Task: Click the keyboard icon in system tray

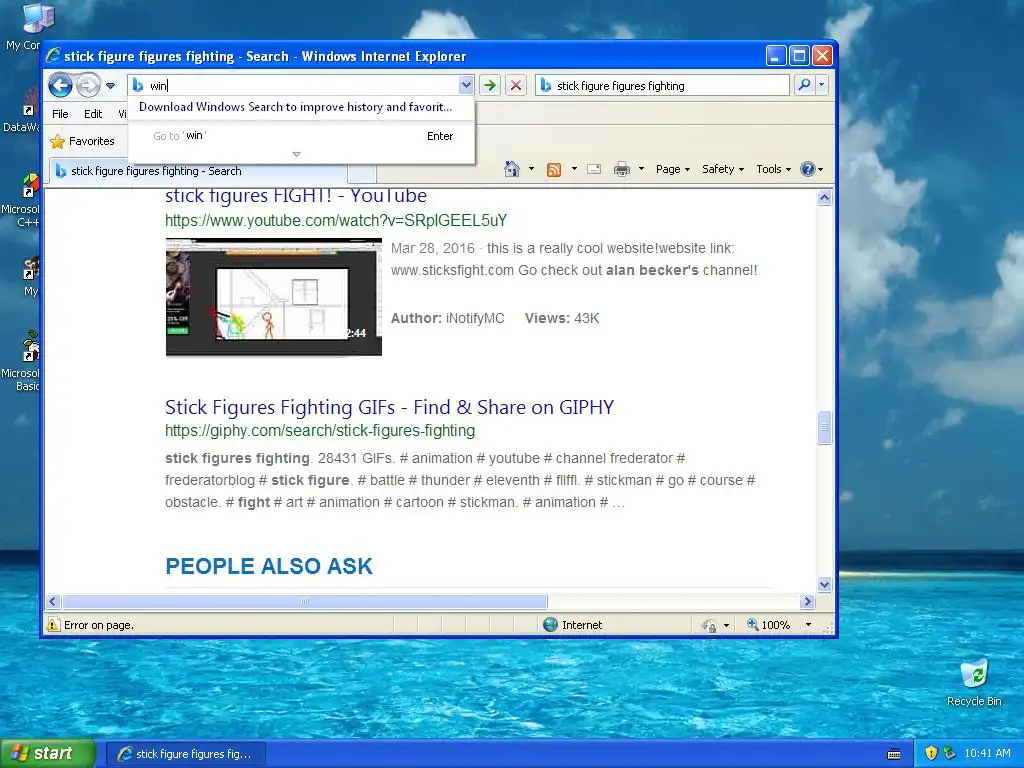Action: tap(894, 754)
